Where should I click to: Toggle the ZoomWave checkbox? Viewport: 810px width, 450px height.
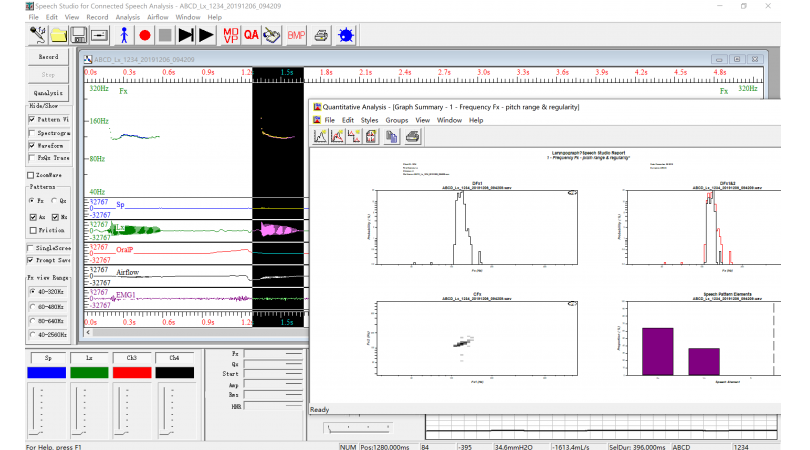pyautogui.click(x=31, y=174)
